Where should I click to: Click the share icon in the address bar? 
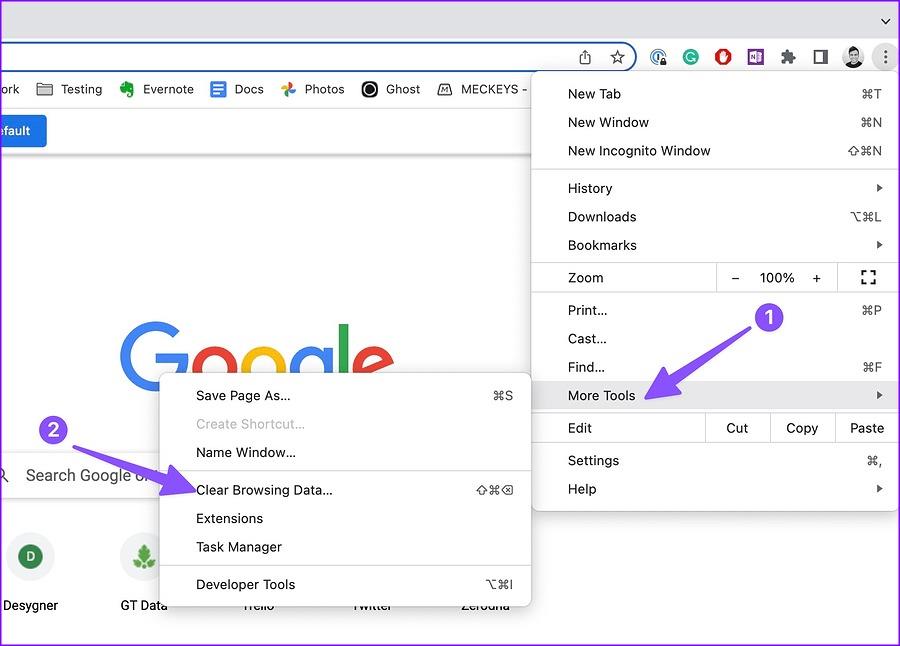click(584, 57)
